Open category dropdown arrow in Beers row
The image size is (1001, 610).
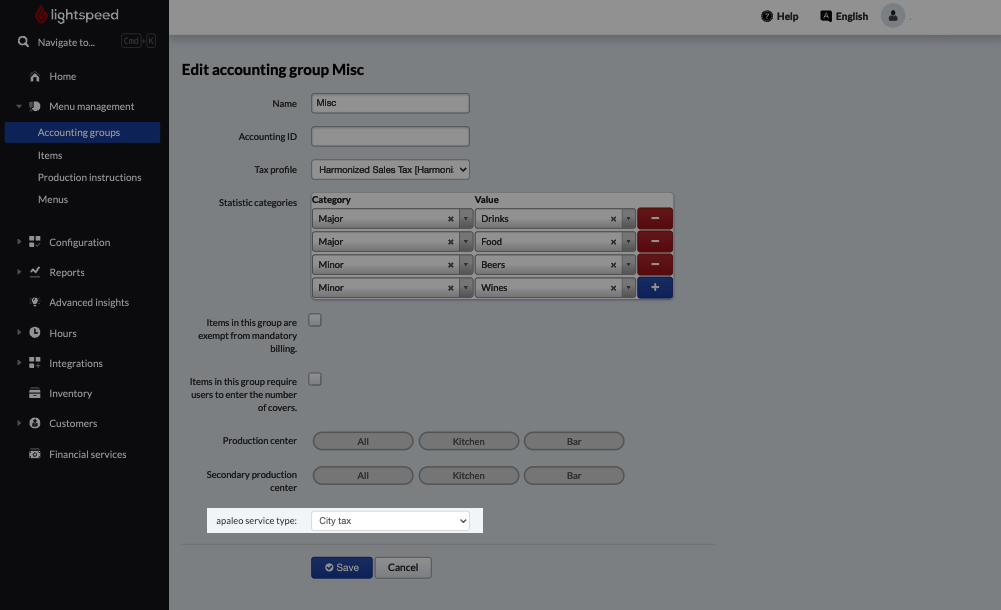[x=465, y=265]
